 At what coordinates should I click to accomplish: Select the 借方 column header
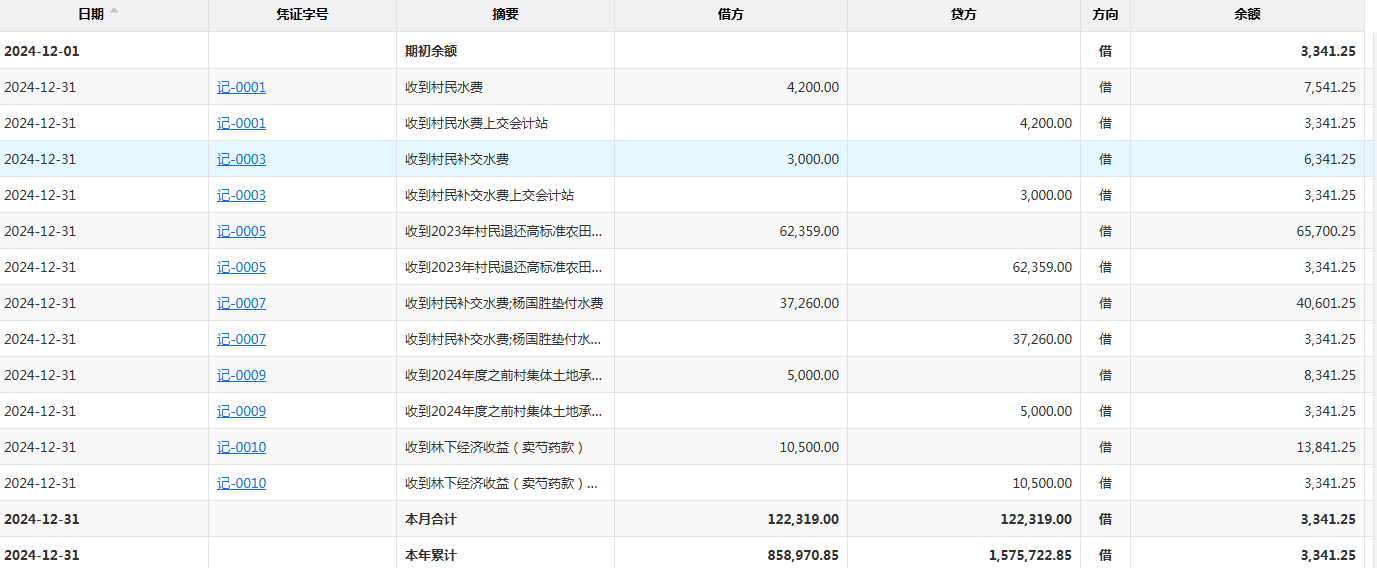(x=730, y=15)
